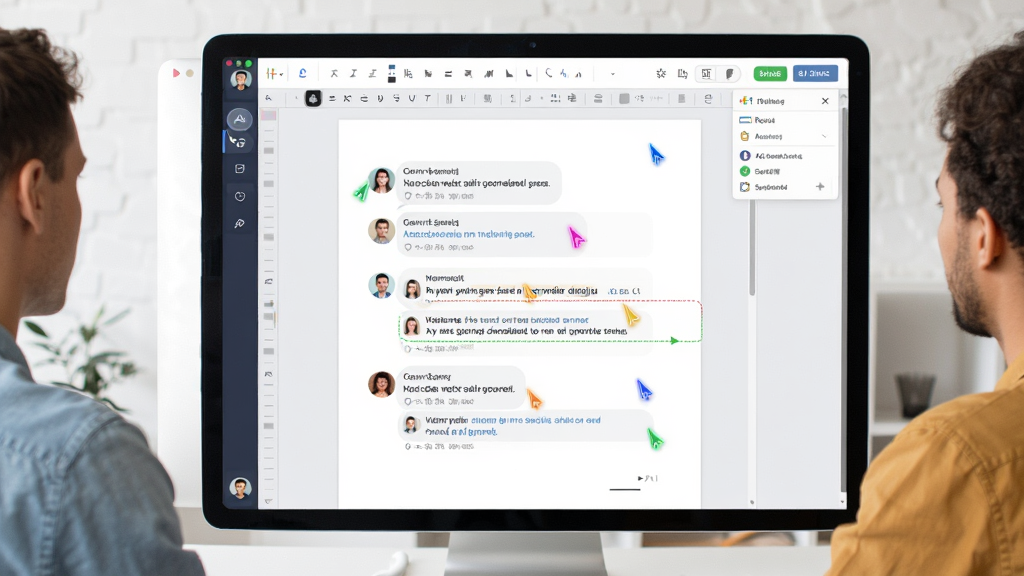Click the green button in the top toolbar
1024x576 pixels.
click(x=770, y=74)
